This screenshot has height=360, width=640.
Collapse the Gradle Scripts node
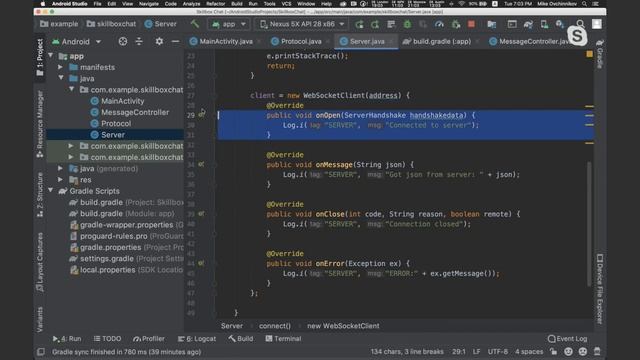tap(51, 191)
